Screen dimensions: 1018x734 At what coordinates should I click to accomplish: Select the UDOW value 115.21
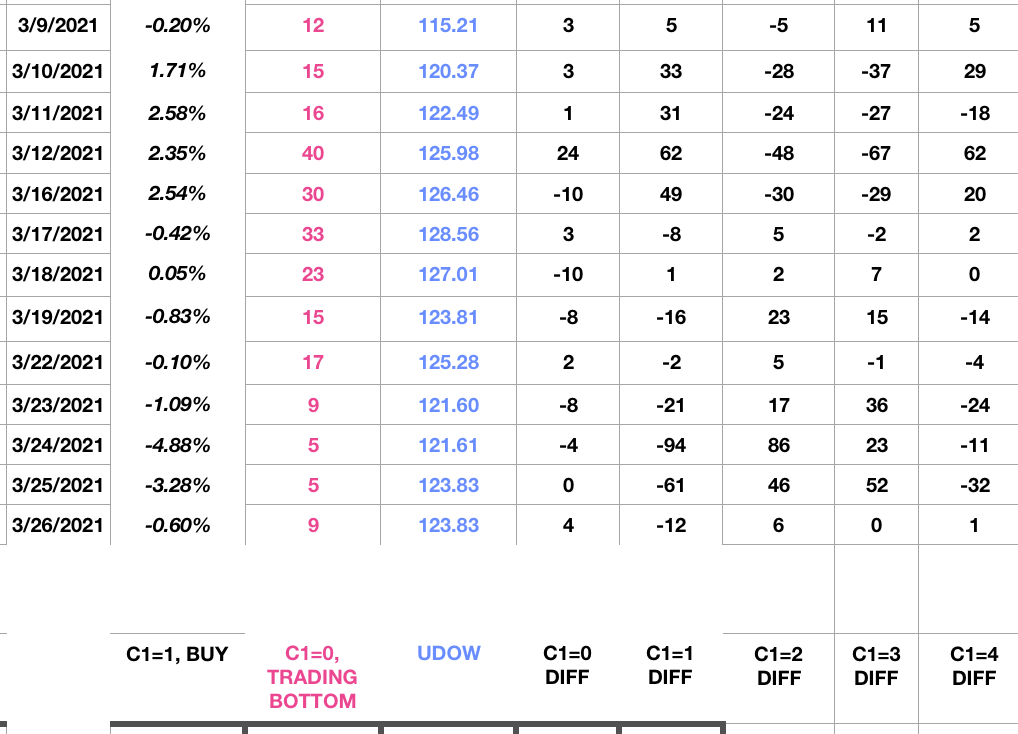[x=449, y=25]
